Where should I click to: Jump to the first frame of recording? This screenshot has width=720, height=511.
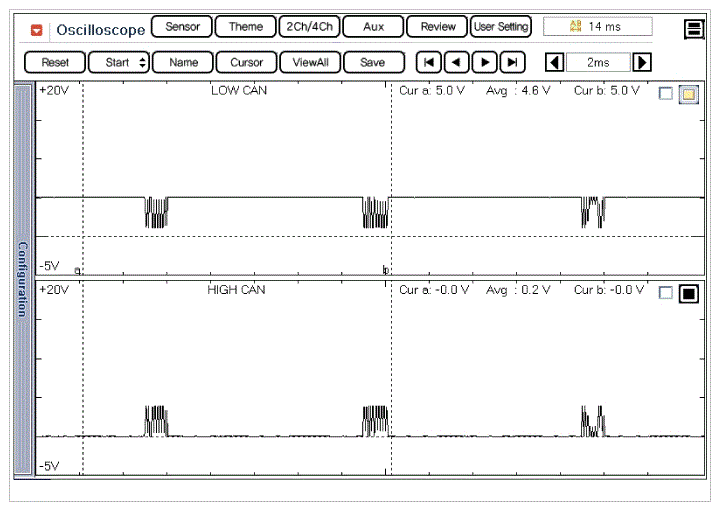point(429,62)
